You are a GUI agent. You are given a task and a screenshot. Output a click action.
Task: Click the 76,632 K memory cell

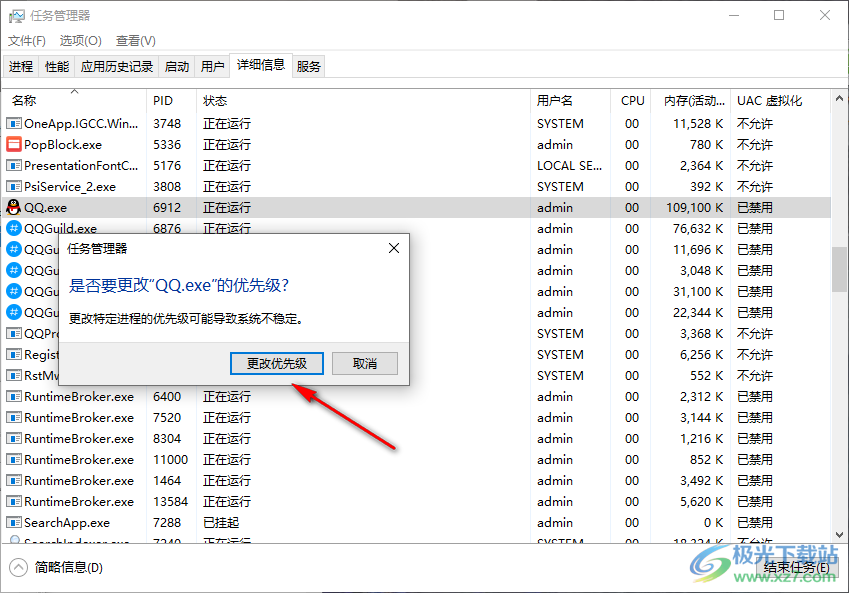(x=697, y=229)
